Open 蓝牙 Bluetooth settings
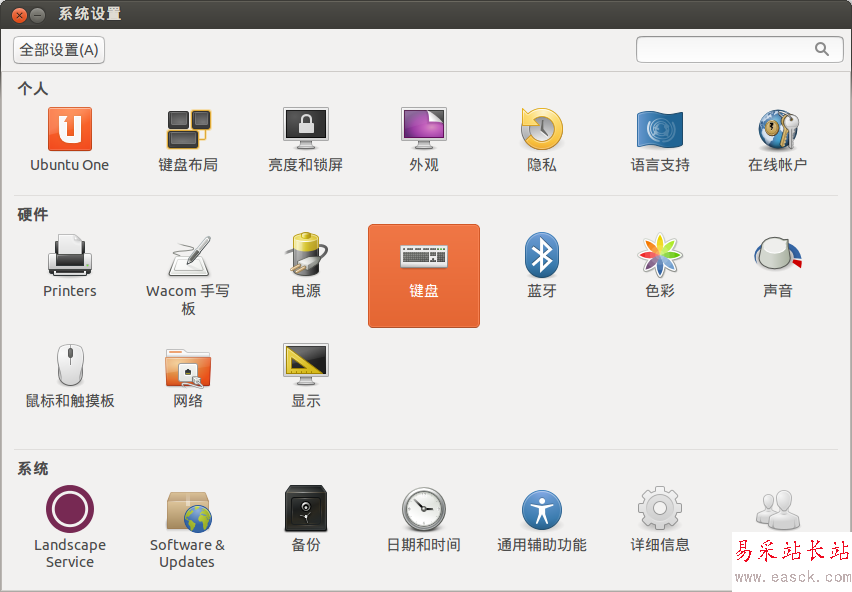Viewport: 852px width, 592px height. click(542, 266)
